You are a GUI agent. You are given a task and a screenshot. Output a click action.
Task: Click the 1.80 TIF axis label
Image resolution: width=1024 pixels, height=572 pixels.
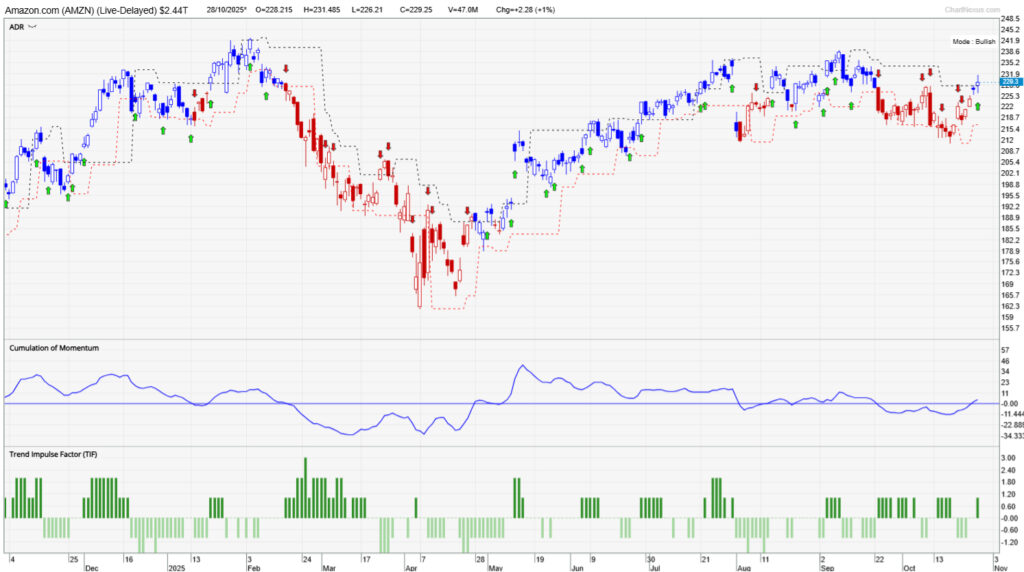point(1008,482)
